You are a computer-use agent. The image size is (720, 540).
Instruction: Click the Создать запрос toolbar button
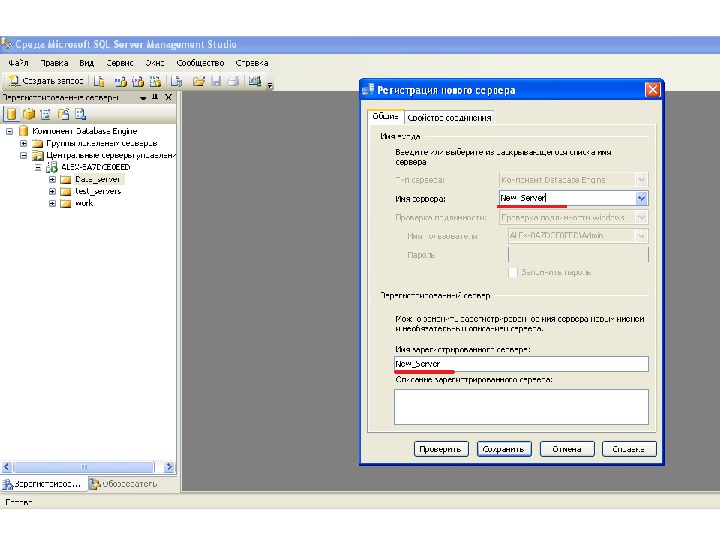46,81
